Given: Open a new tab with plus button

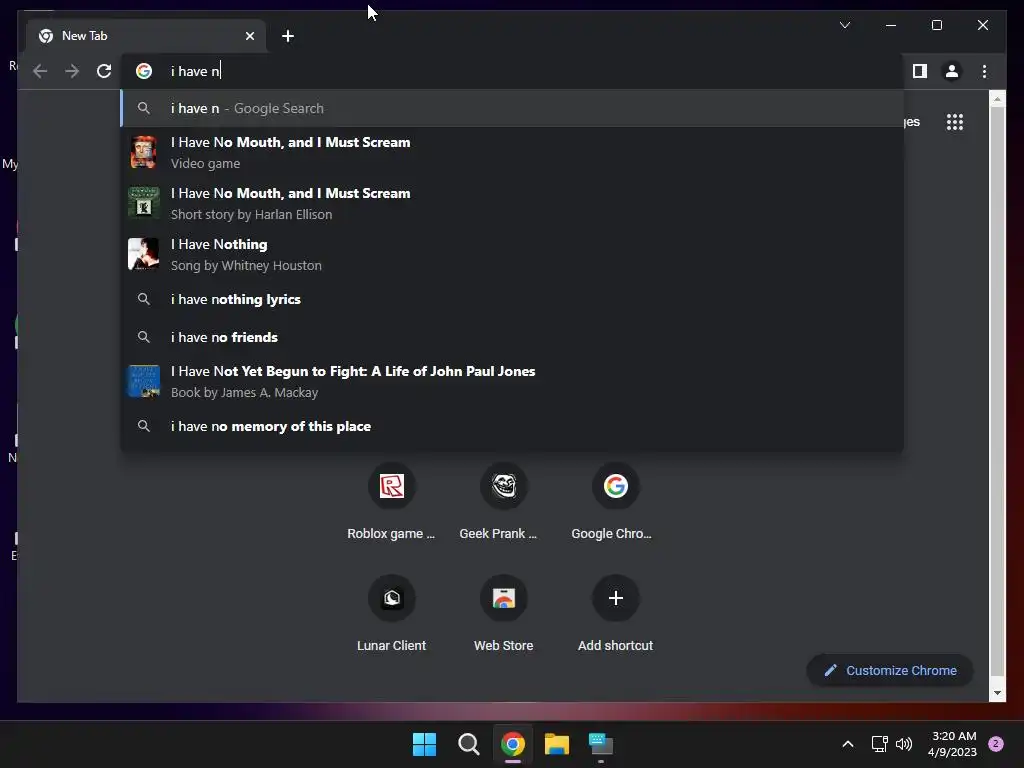Looking at the screenshot, I should click(x=287, y=36).
